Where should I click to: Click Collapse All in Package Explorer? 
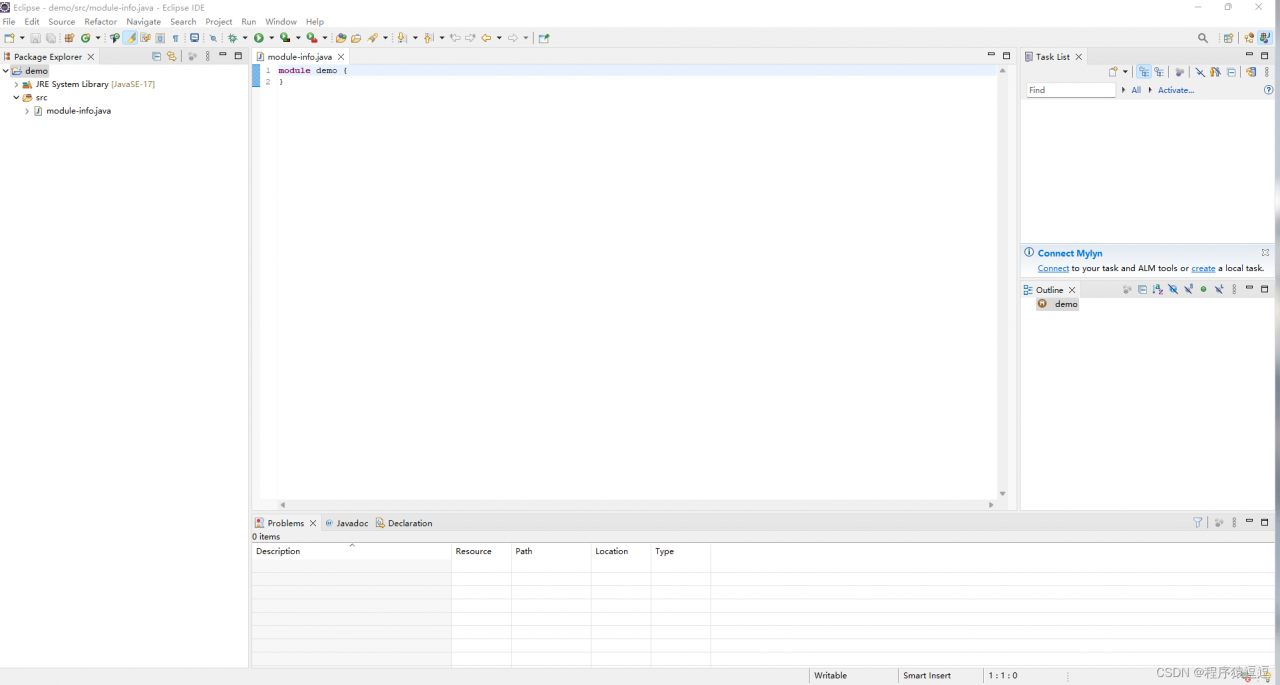pyautogui.click(x=156, y=56)
